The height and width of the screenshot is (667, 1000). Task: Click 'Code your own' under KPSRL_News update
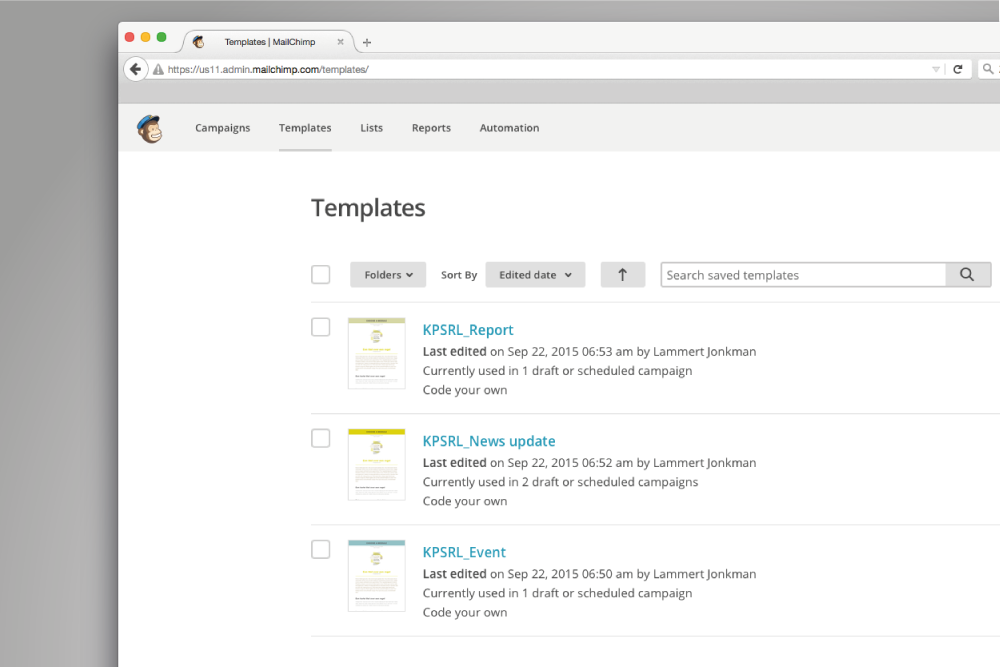(465, 501)
